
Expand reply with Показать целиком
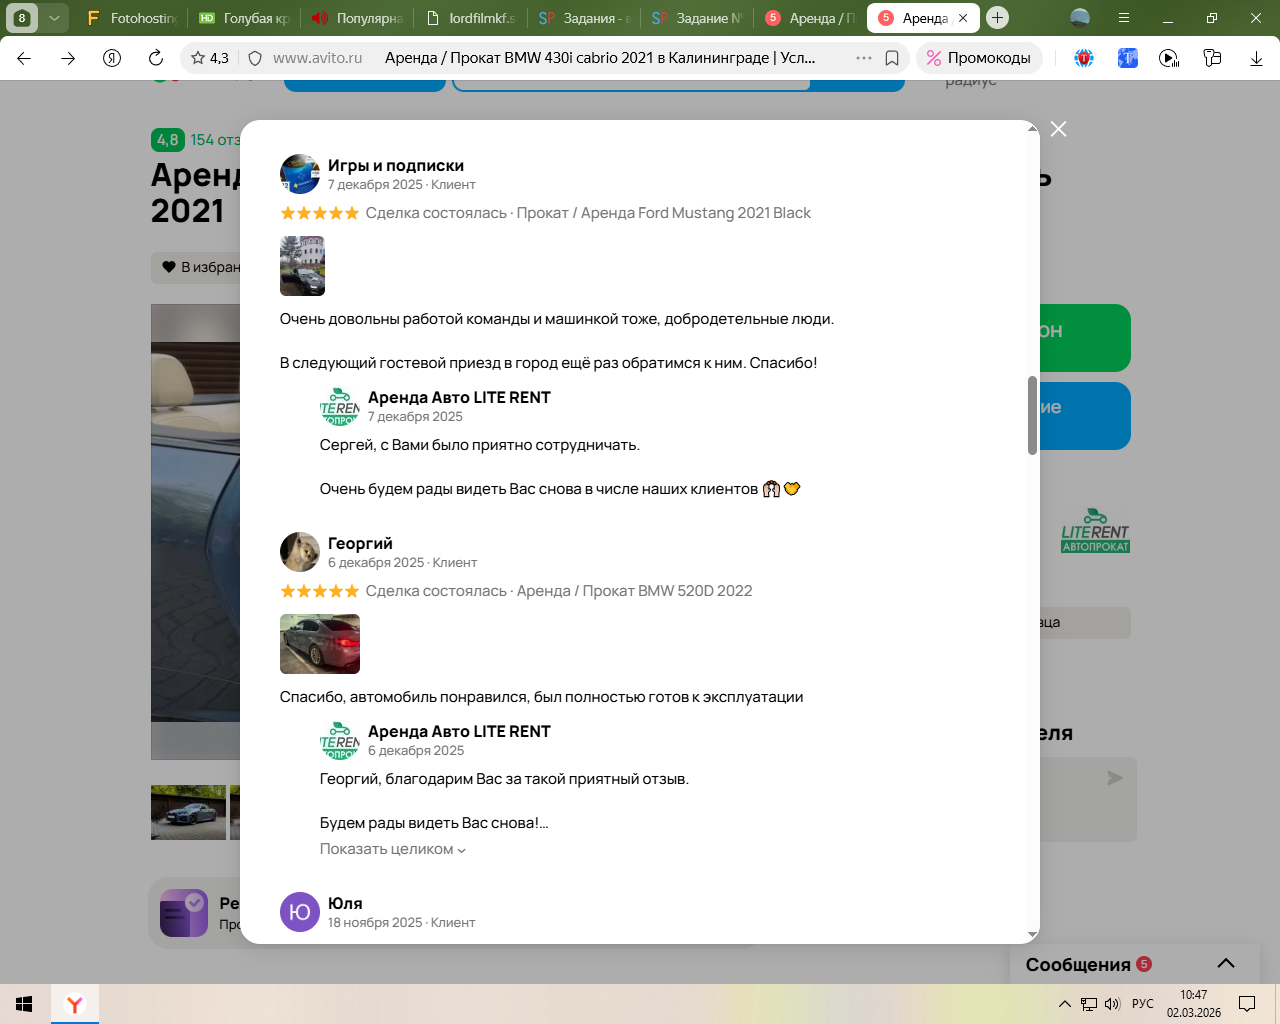pos(393,849)
